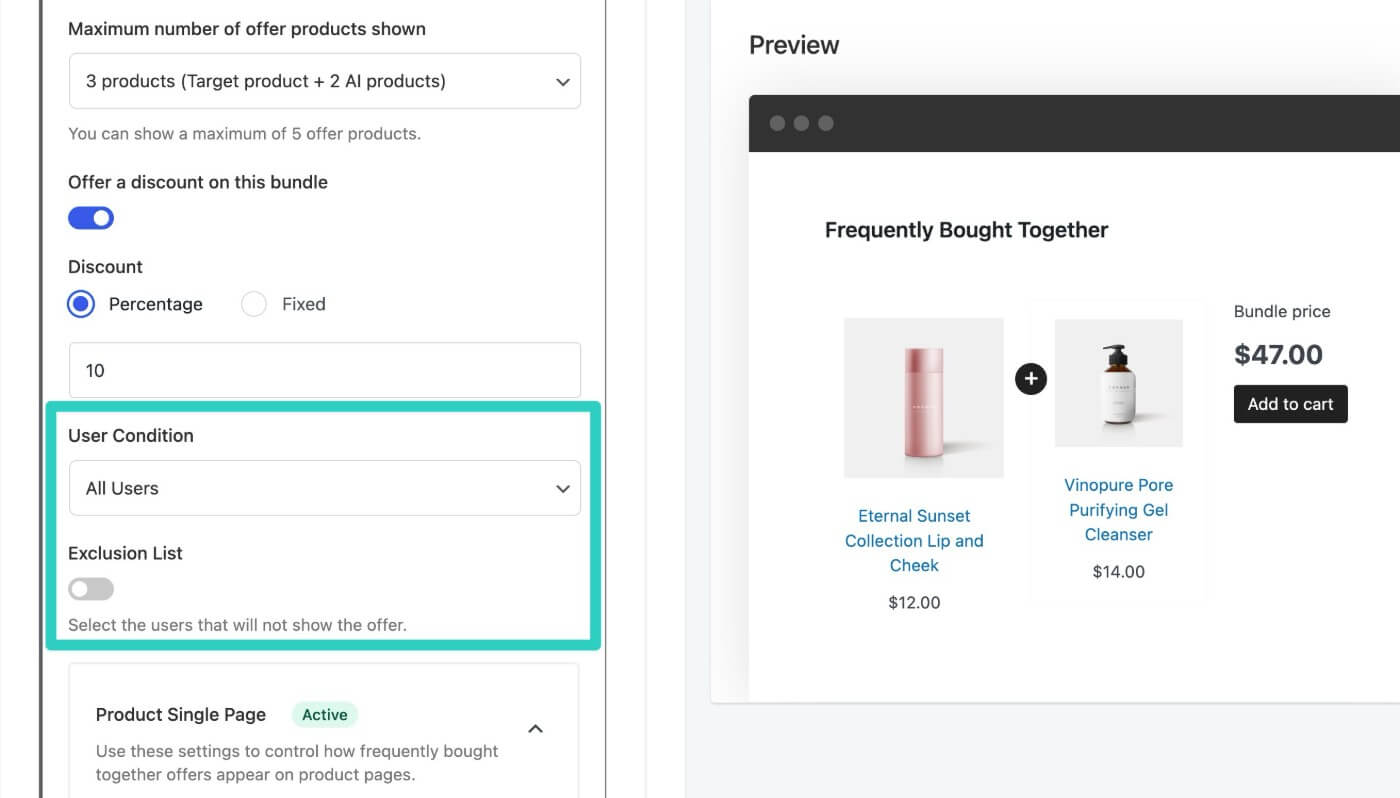Select the Percentage discount radio button
Screen dimensions: 1400x798
coord(81,304)
